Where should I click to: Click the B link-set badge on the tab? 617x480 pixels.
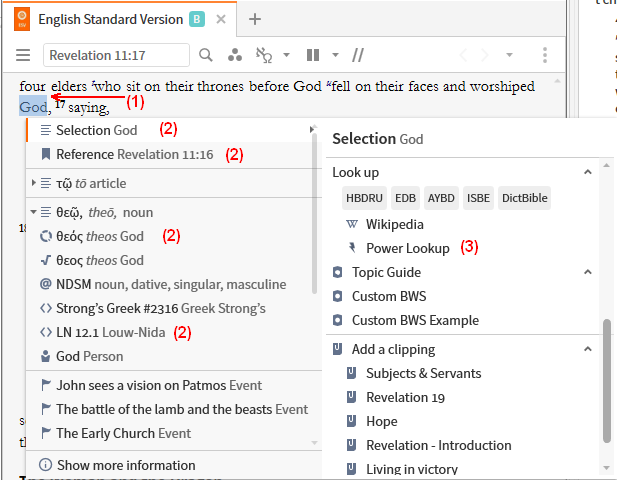pos(197,19)
